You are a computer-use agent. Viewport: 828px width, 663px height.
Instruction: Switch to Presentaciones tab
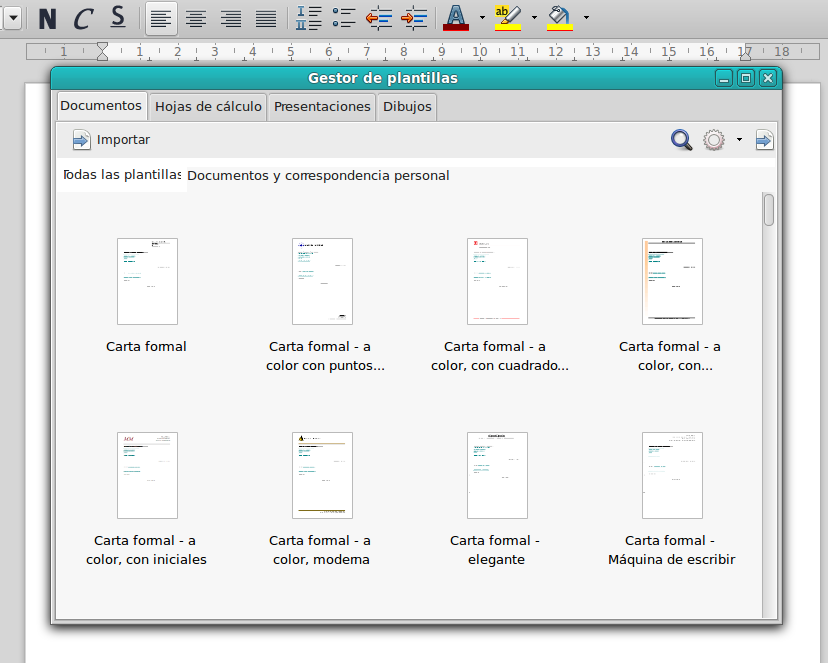coord(322,107)
